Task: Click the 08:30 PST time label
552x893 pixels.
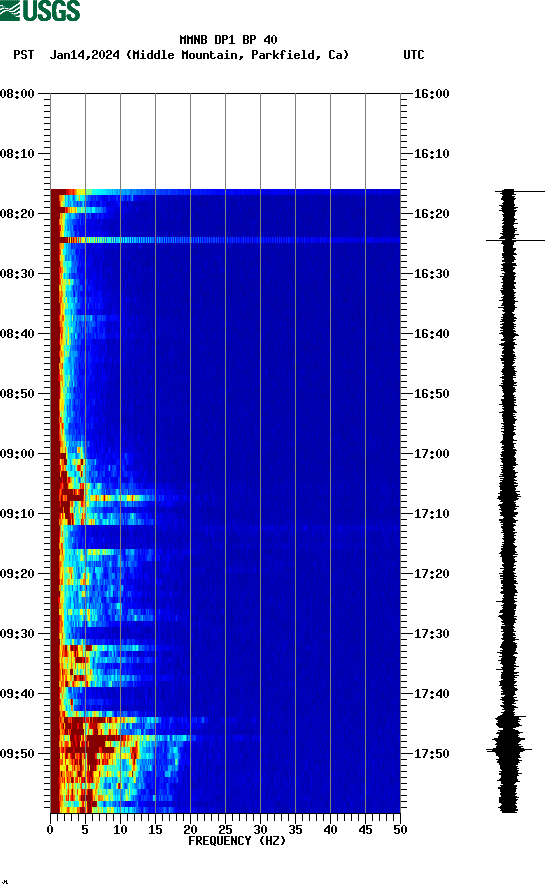Action: (x=18, y=273)
